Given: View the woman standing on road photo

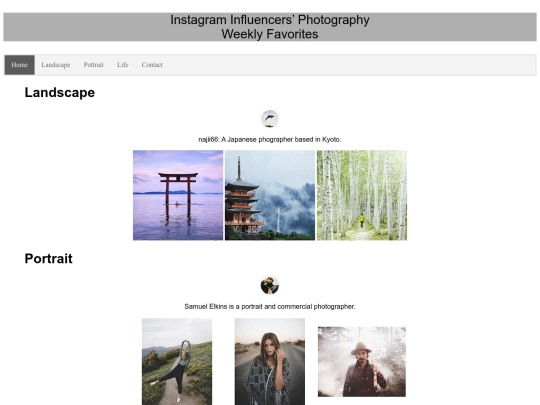Looking at the screenshot, I should [x=270, y=362].
